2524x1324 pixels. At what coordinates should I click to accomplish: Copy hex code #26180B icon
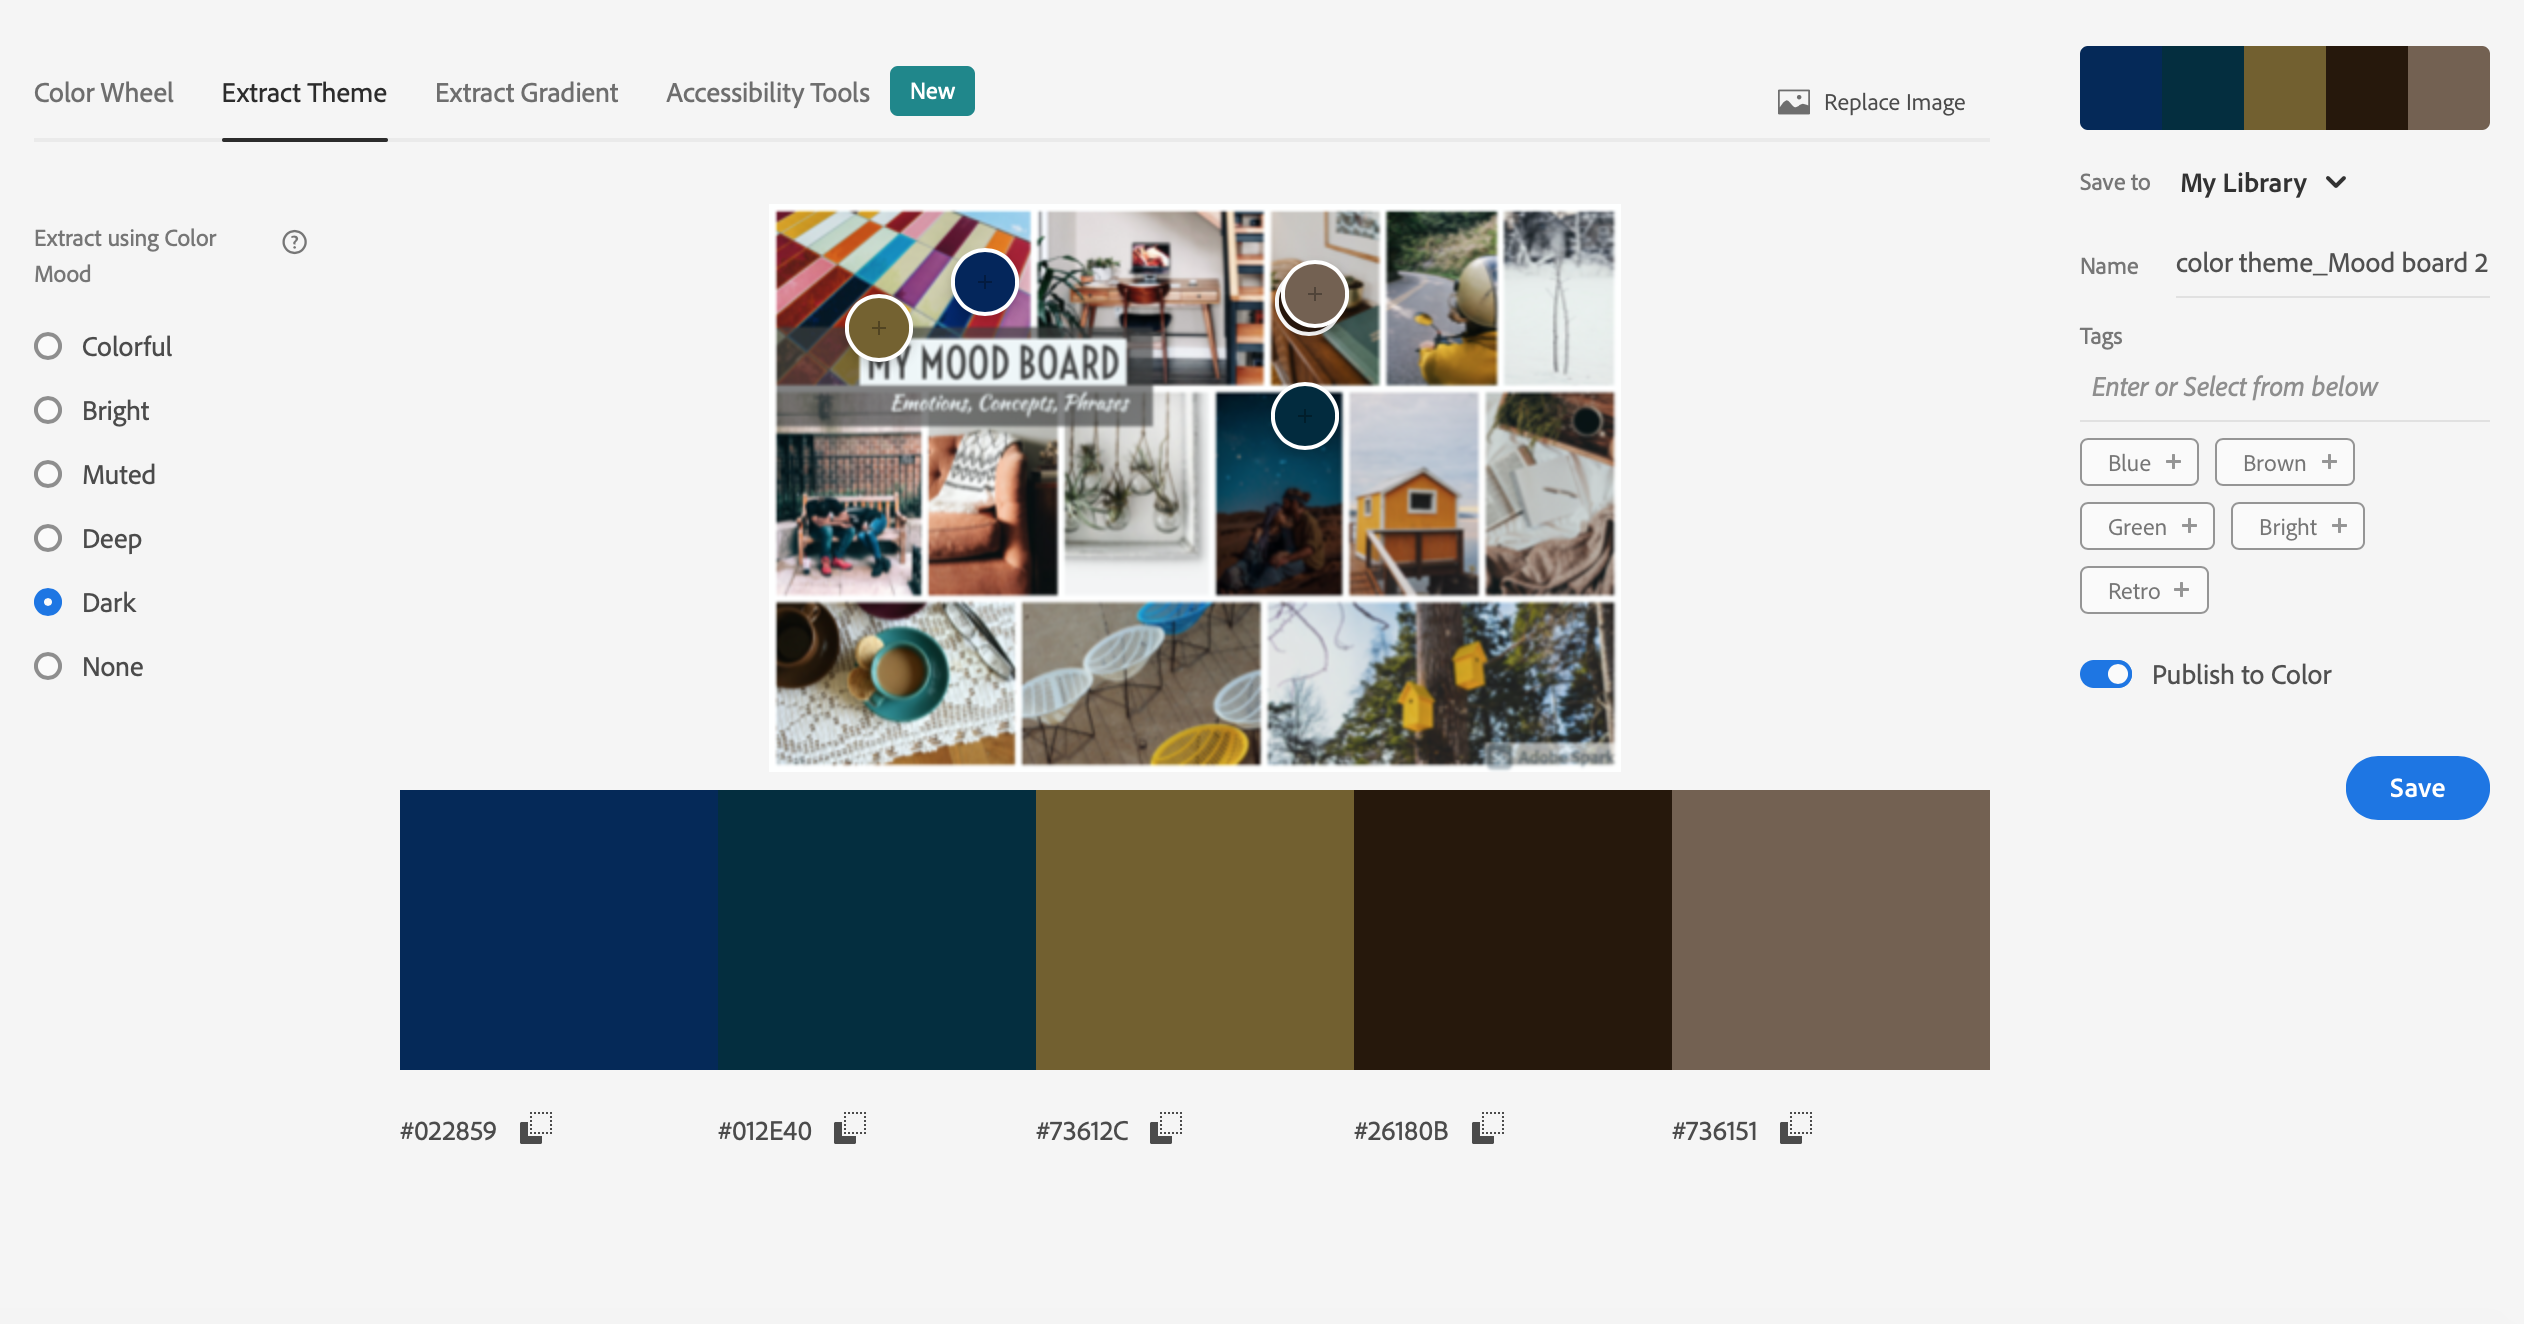point(1488,1128)
